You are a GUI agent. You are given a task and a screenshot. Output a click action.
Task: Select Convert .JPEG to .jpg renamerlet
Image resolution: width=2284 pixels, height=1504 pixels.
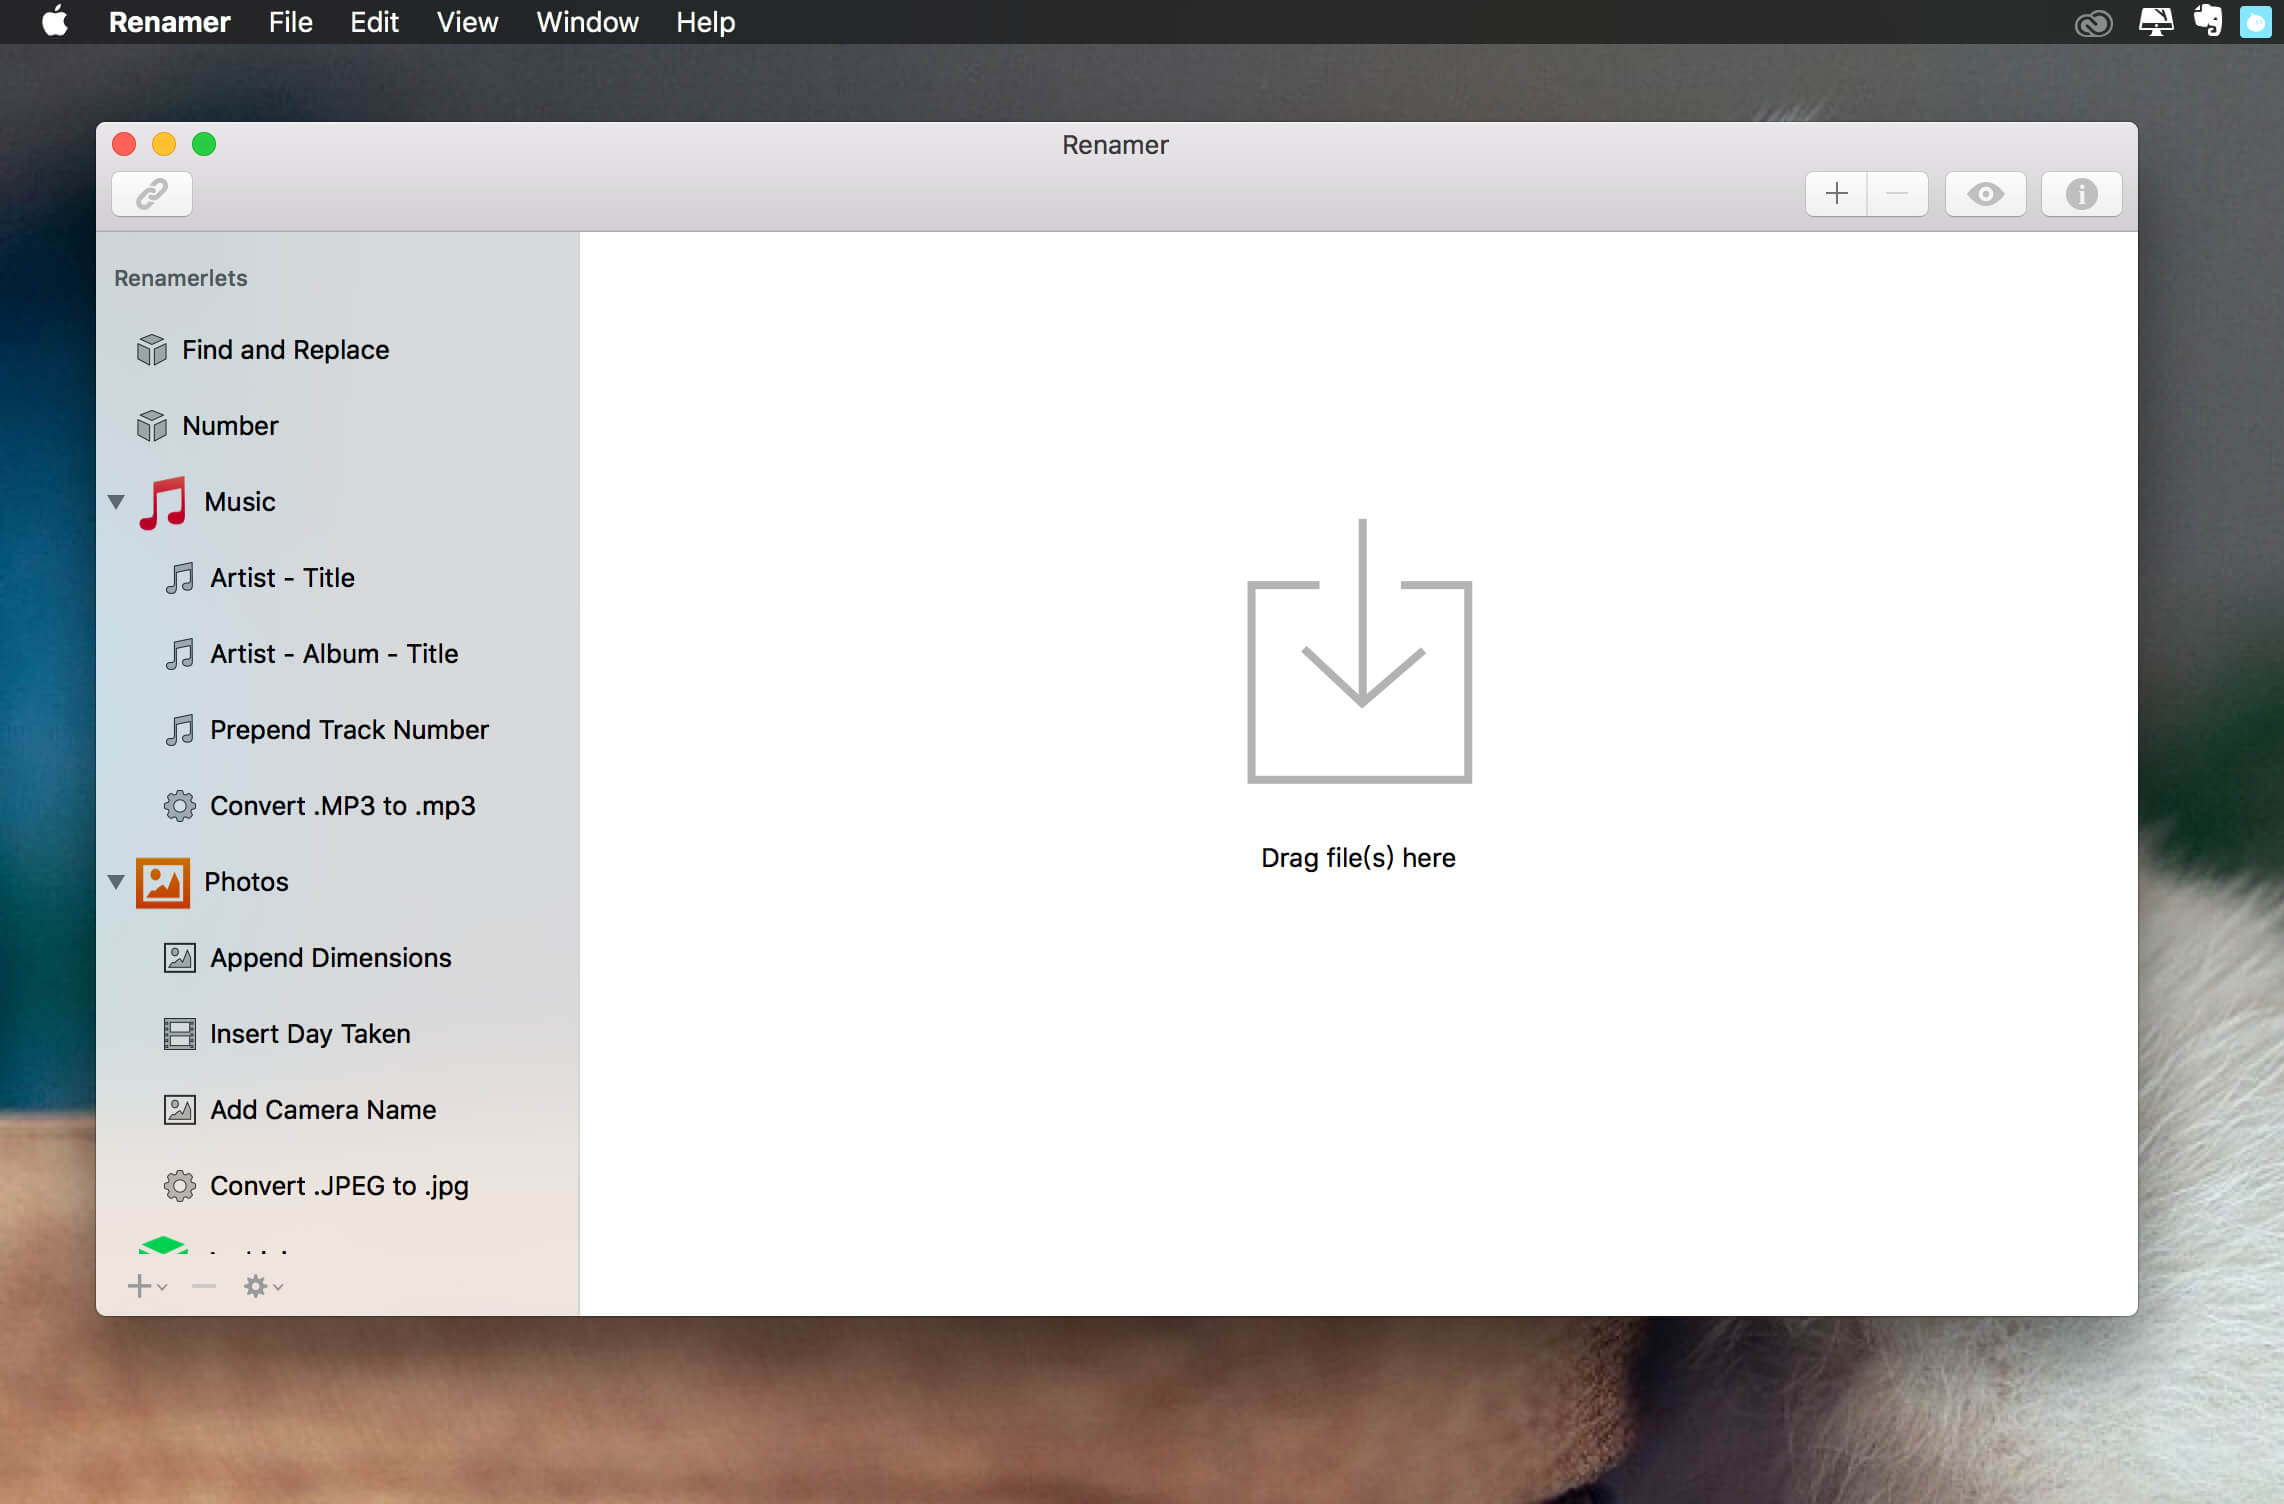tap(338, 1186)
